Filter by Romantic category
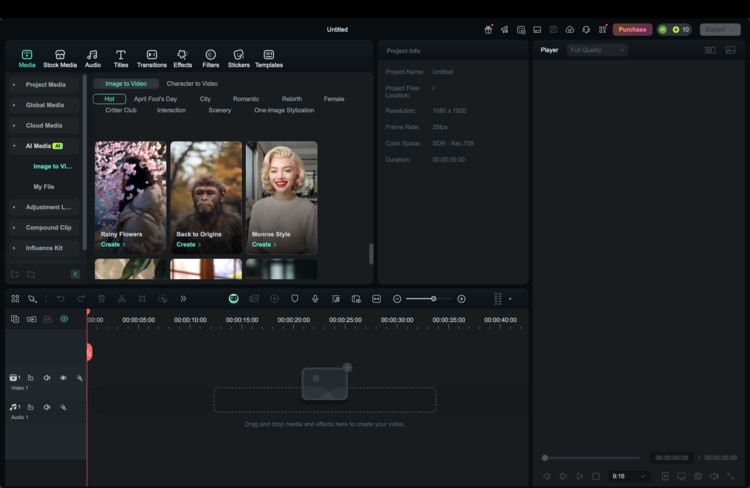 click(246, 99)
